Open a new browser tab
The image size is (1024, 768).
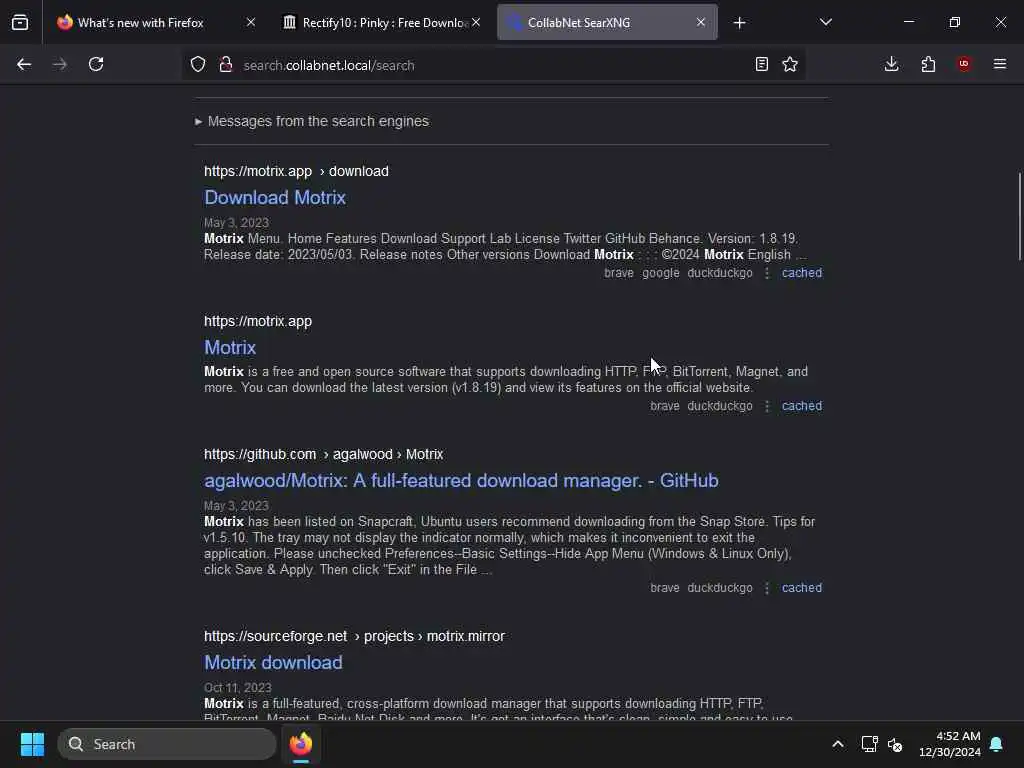739,23
